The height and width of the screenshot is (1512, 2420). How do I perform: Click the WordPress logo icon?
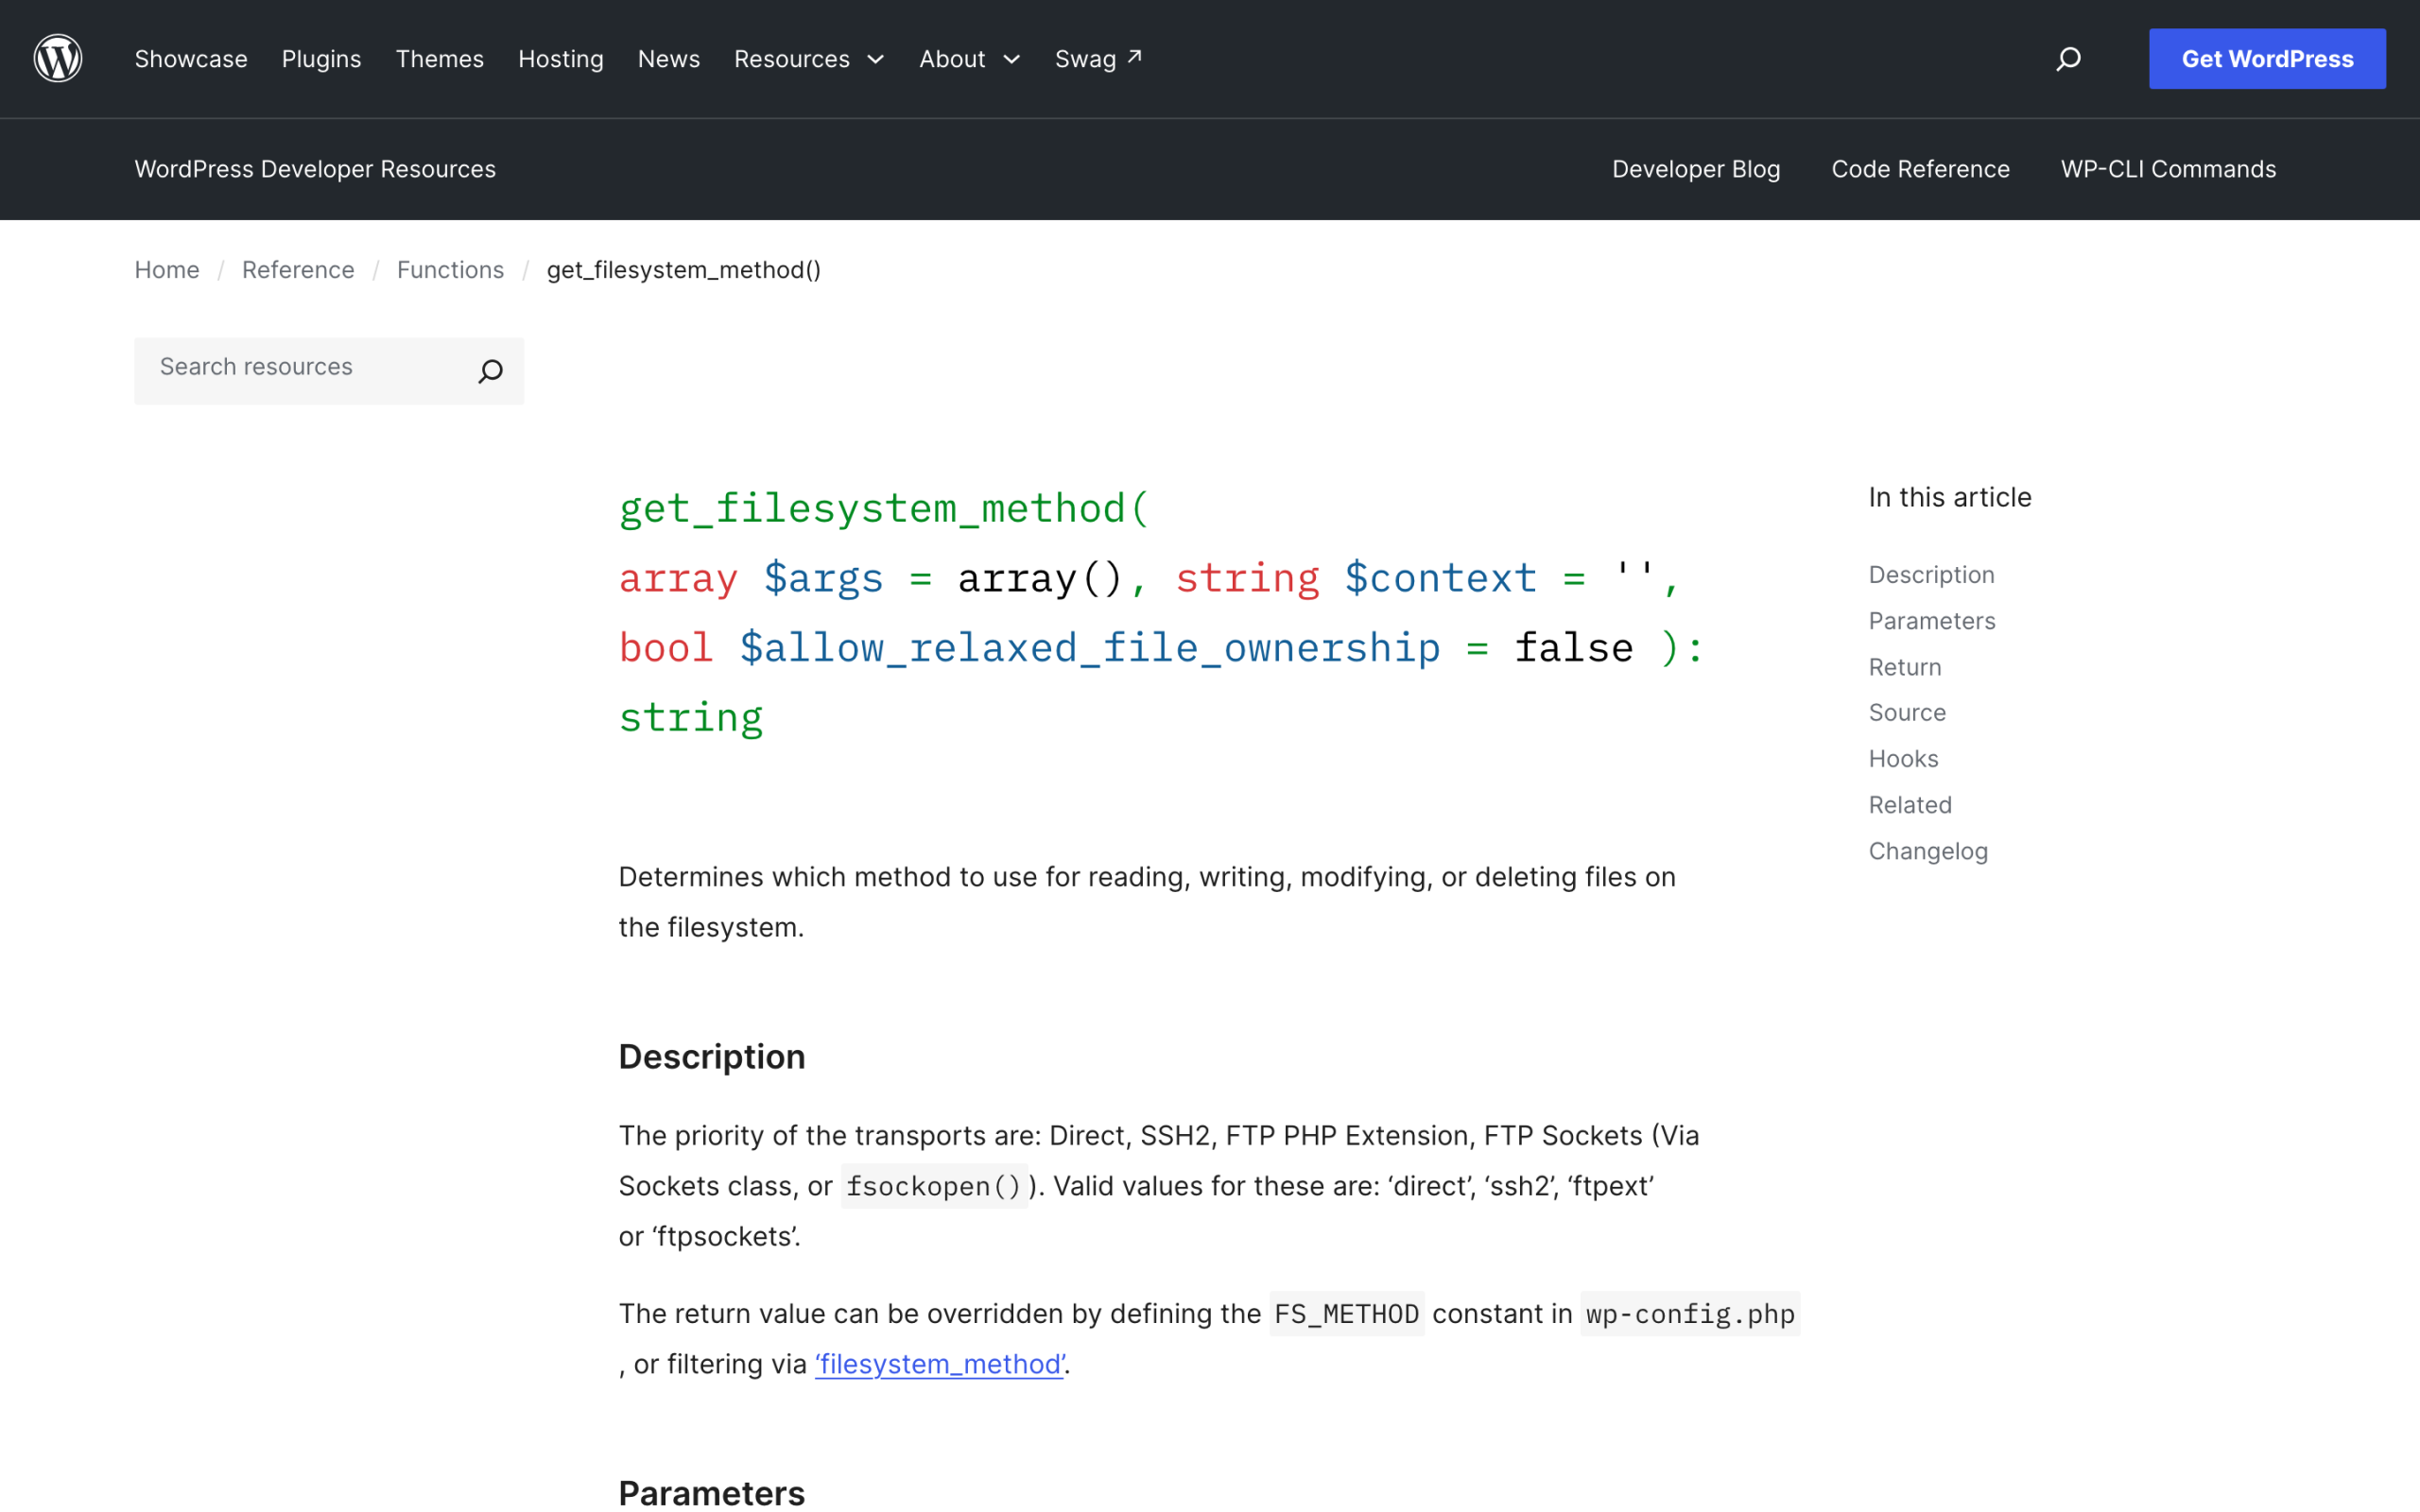pyautogui.click(x=58, y=58)
